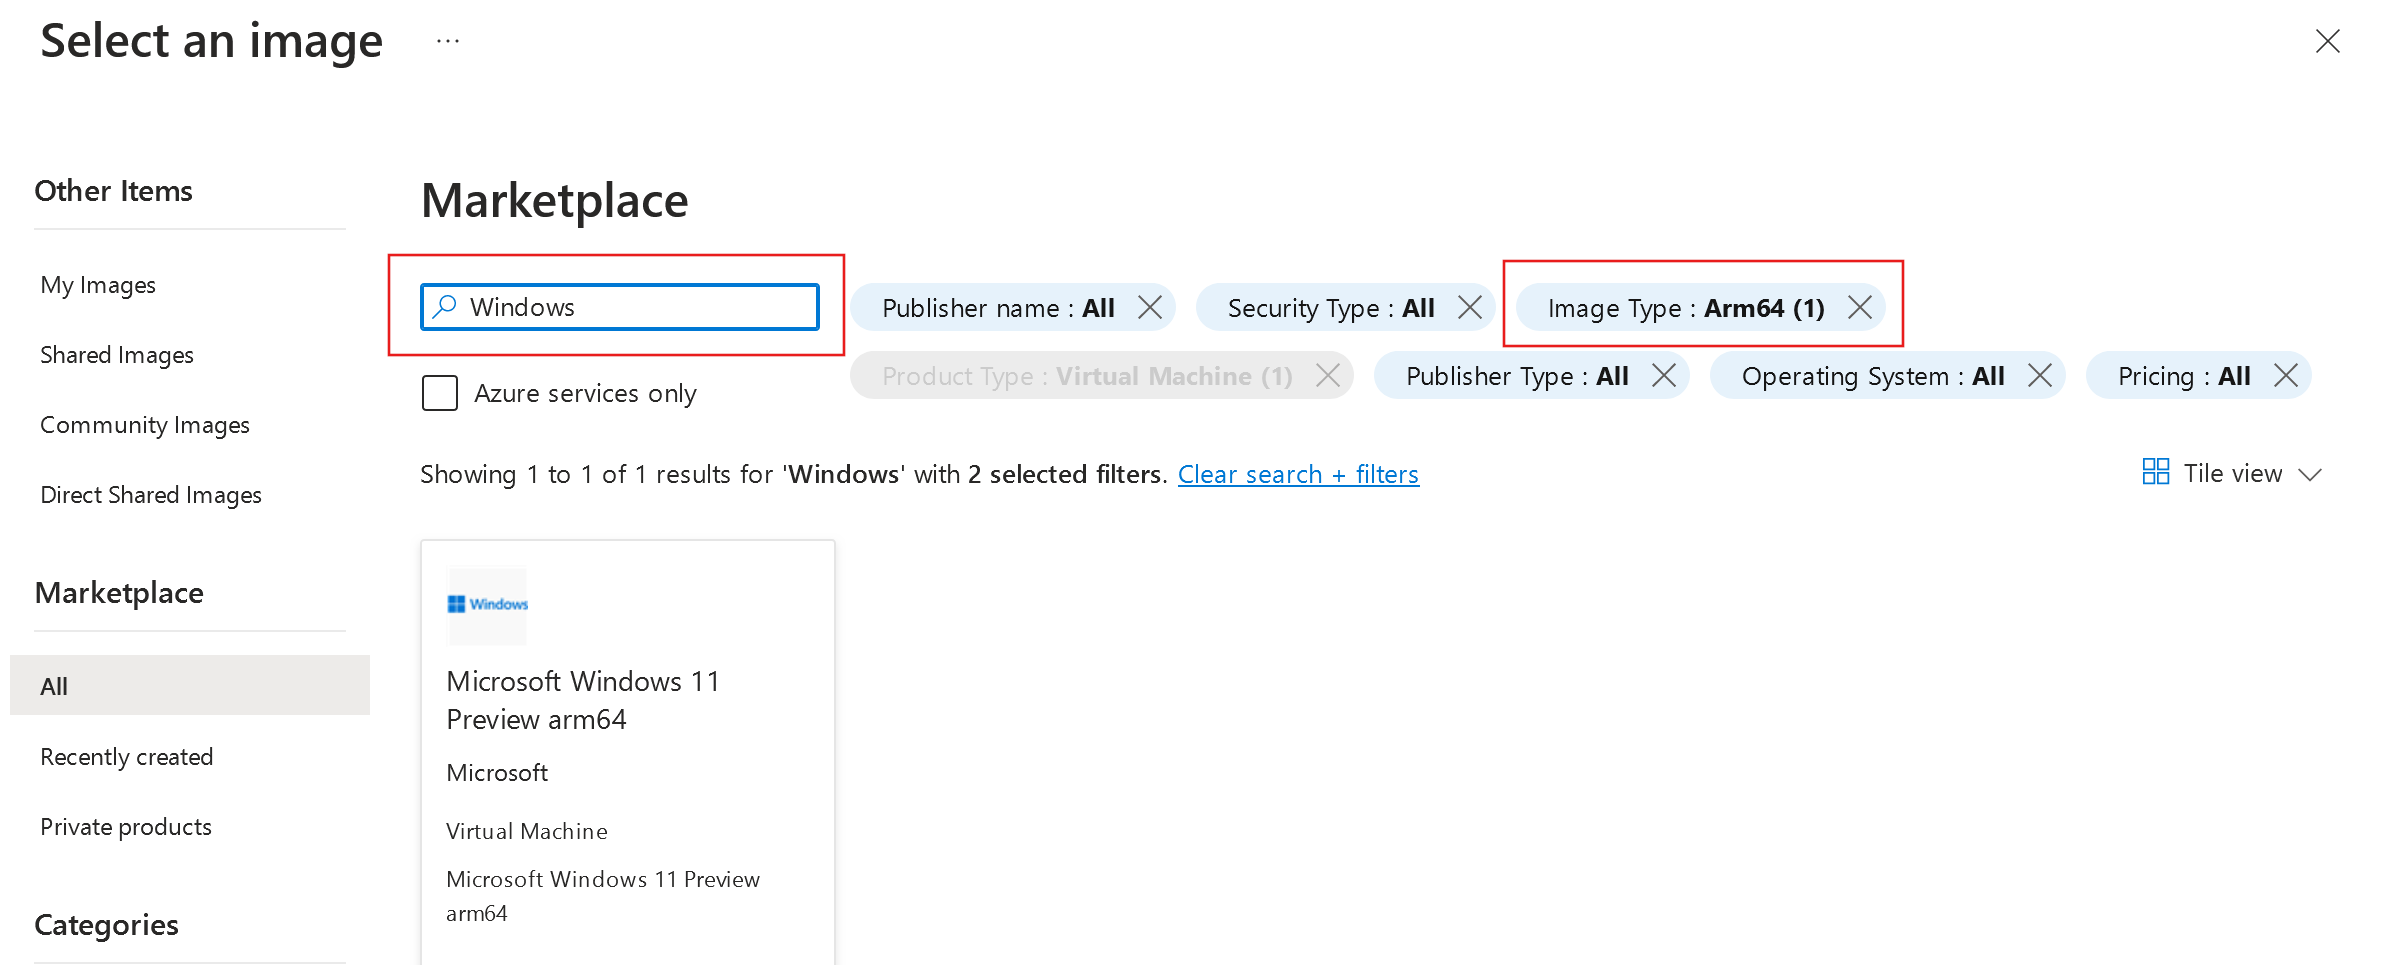The height and width of the screenshot is (965, 2400).
Task: Click the Marketplace search input field
Action: 620,307
